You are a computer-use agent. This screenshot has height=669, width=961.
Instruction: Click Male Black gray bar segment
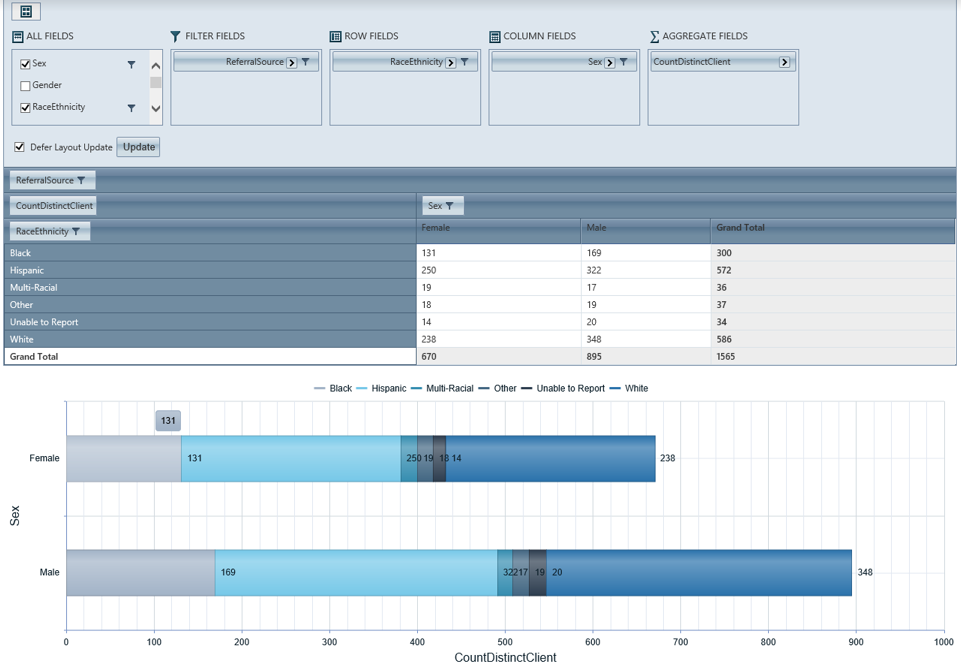point(141,572)
